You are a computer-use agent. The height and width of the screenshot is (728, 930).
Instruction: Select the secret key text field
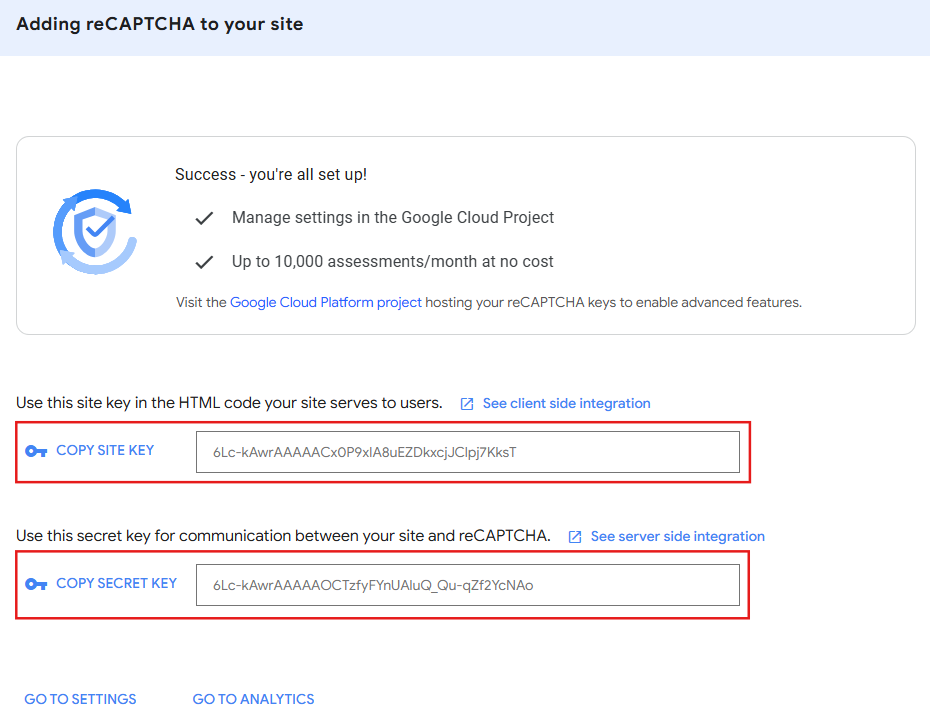pyautogui.click(x=467, y=585)
